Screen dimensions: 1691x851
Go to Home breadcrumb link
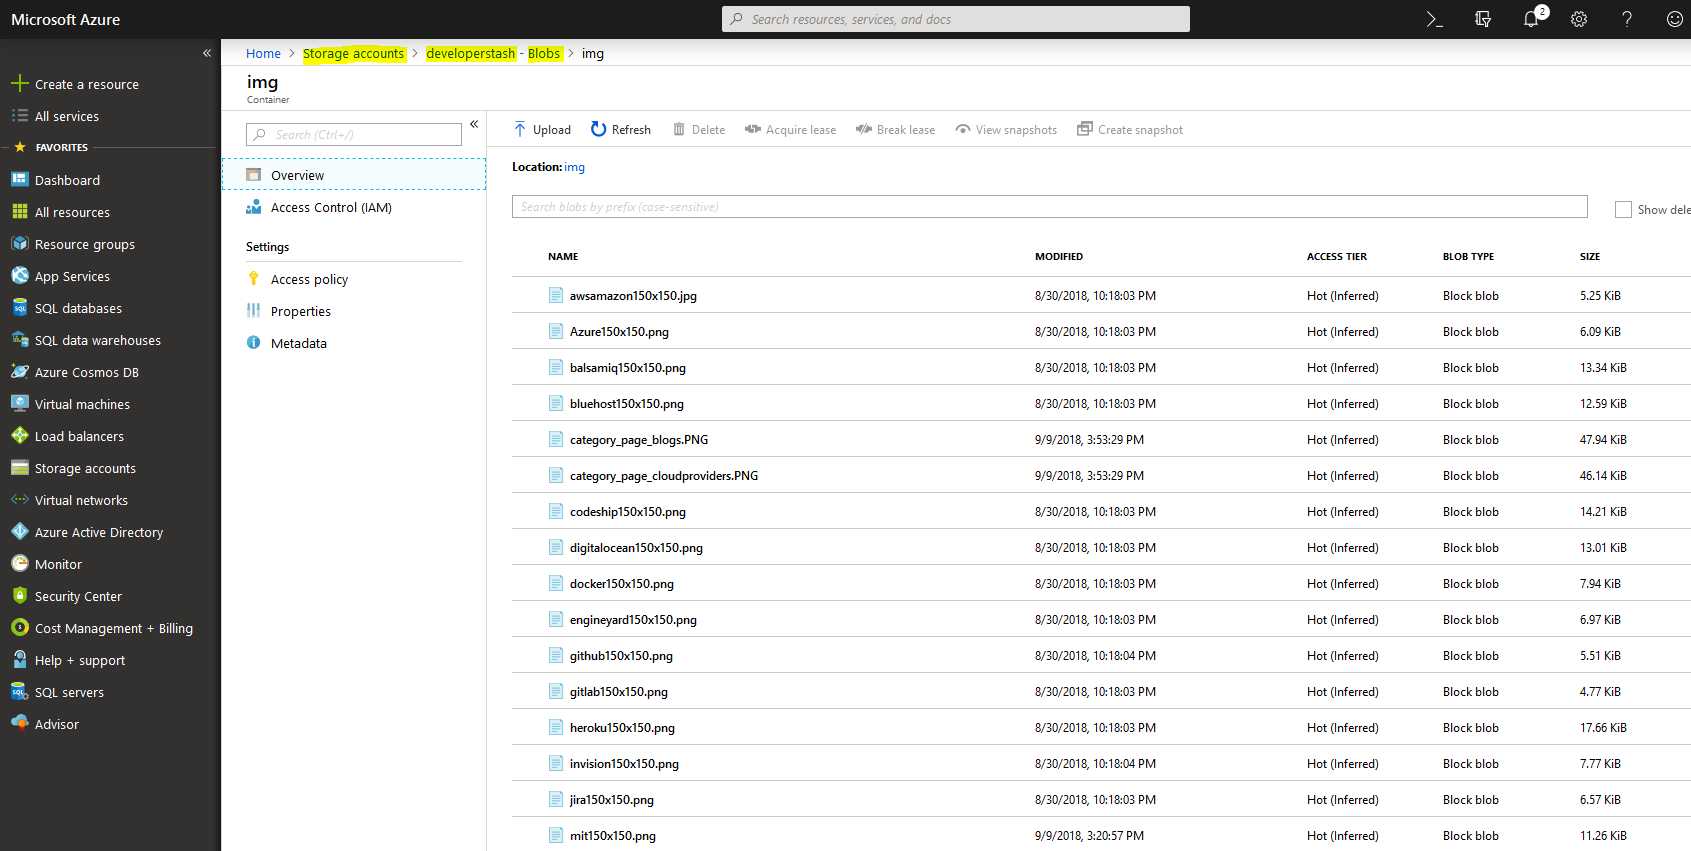[x=263, y=54]
